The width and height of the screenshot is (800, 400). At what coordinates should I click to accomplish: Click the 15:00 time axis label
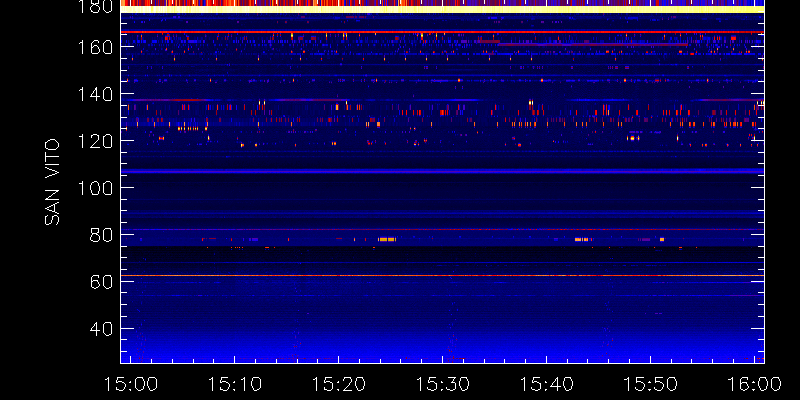coord(131,384)
